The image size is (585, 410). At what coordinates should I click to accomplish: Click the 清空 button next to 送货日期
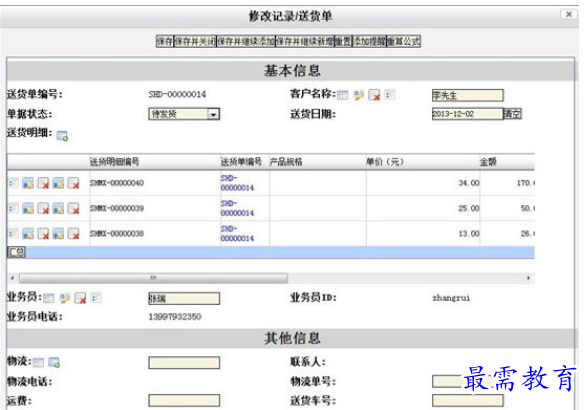[513, 114]
